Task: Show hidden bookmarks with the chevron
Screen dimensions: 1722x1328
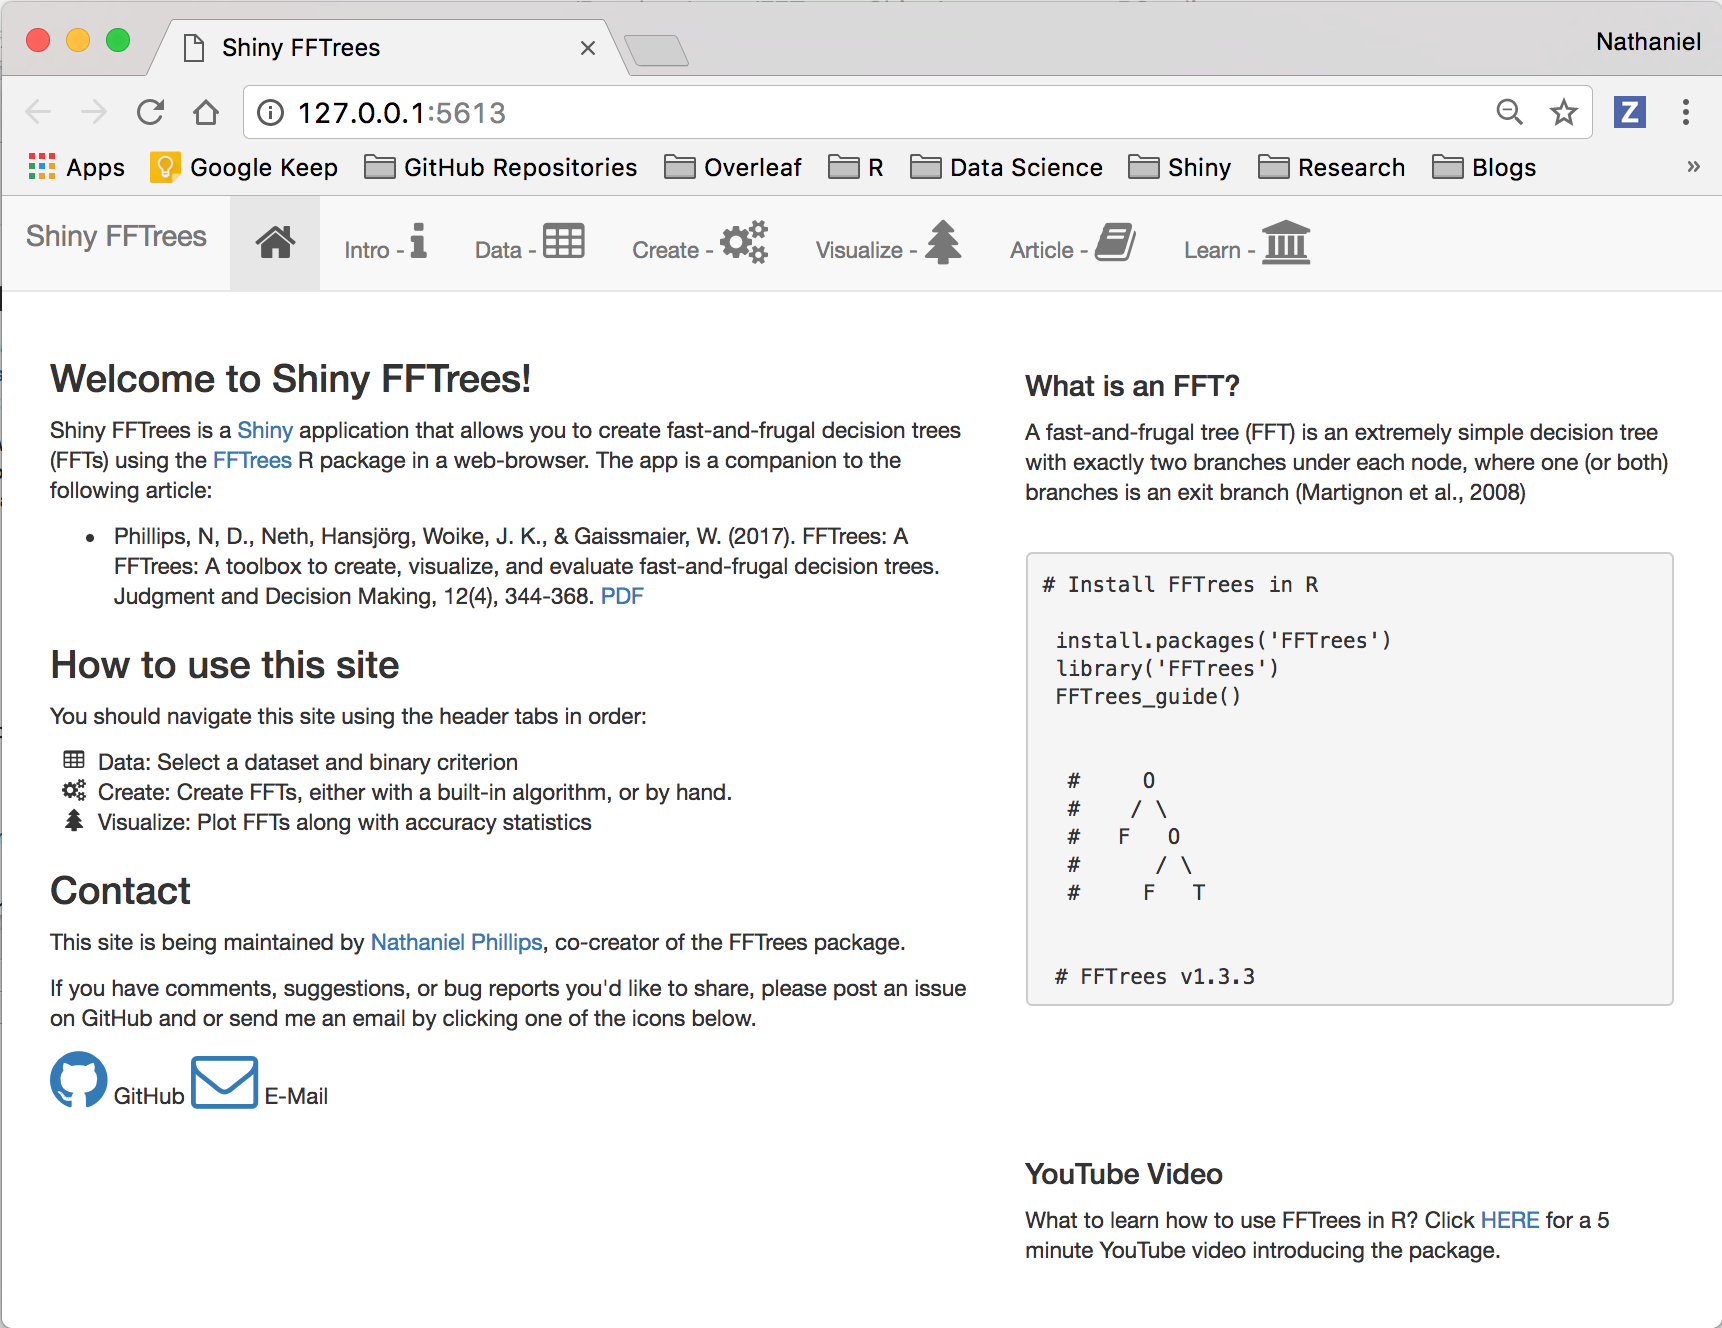Action: pos(1693,166)
